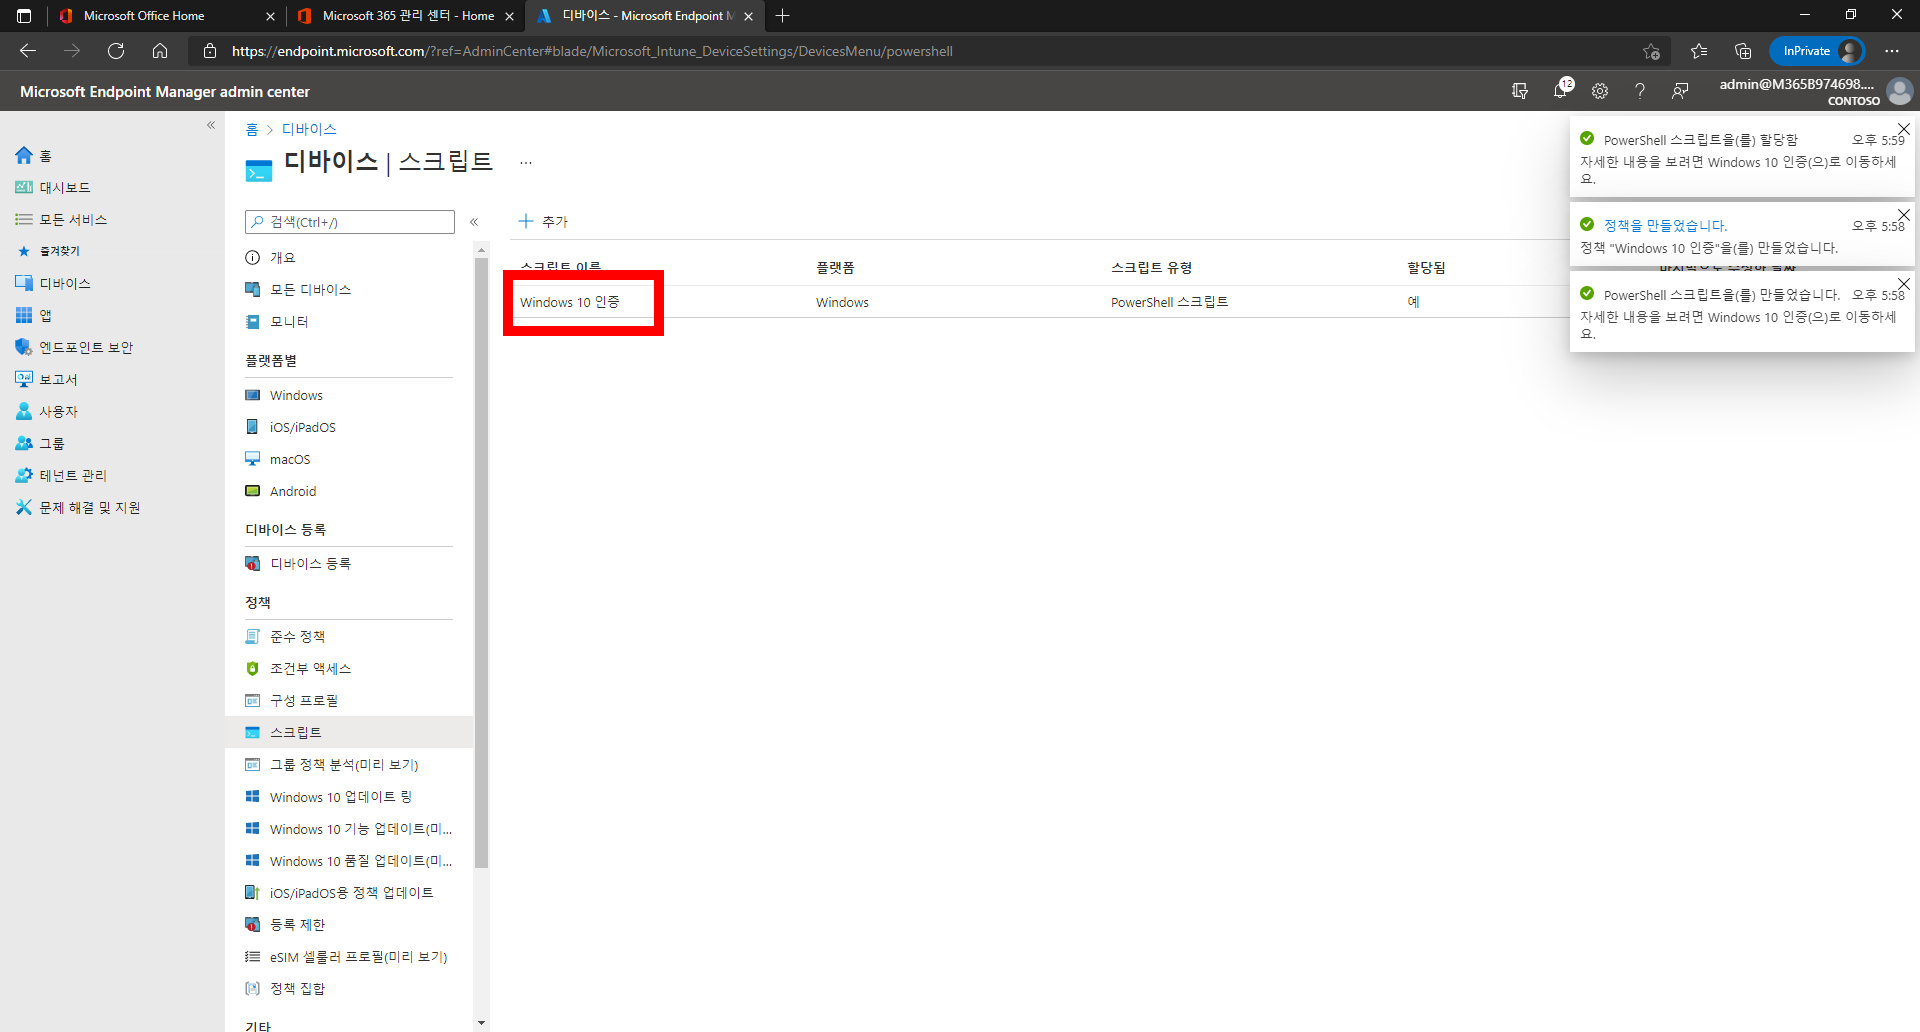Image resolution: width=1920 pixels, height=1032 pixels.
Task: Click the browser address bar URL
Action: pyautogui.click(x=592, y=51)
